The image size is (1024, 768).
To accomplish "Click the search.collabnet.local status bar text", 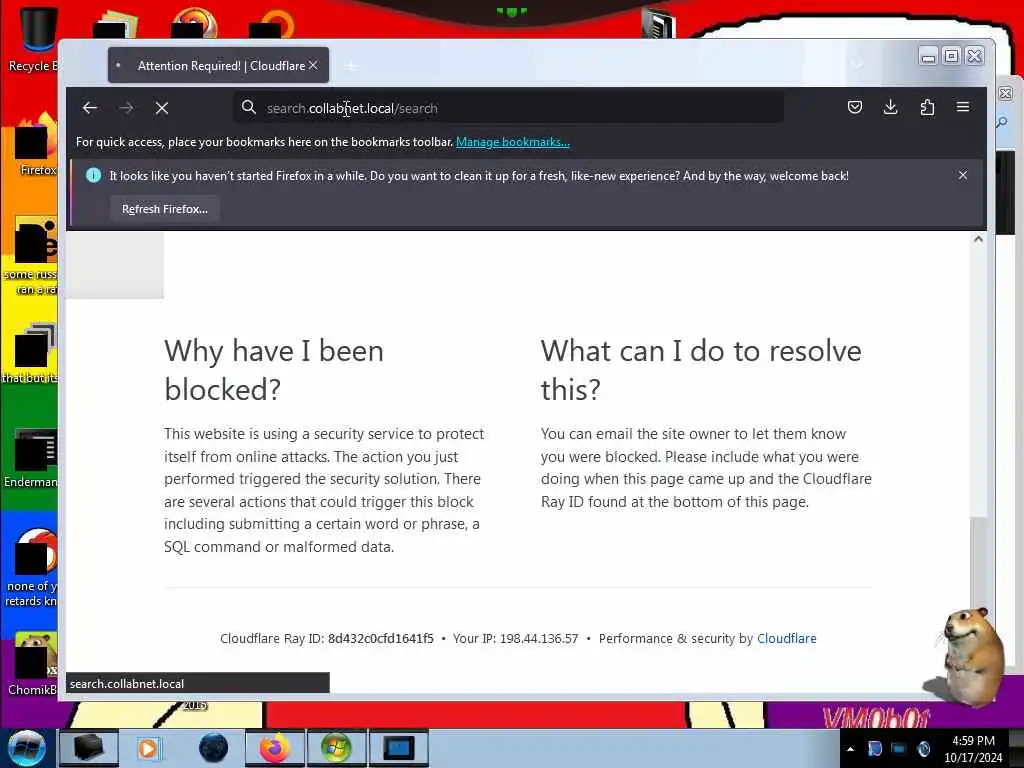I will coord(127,684).
